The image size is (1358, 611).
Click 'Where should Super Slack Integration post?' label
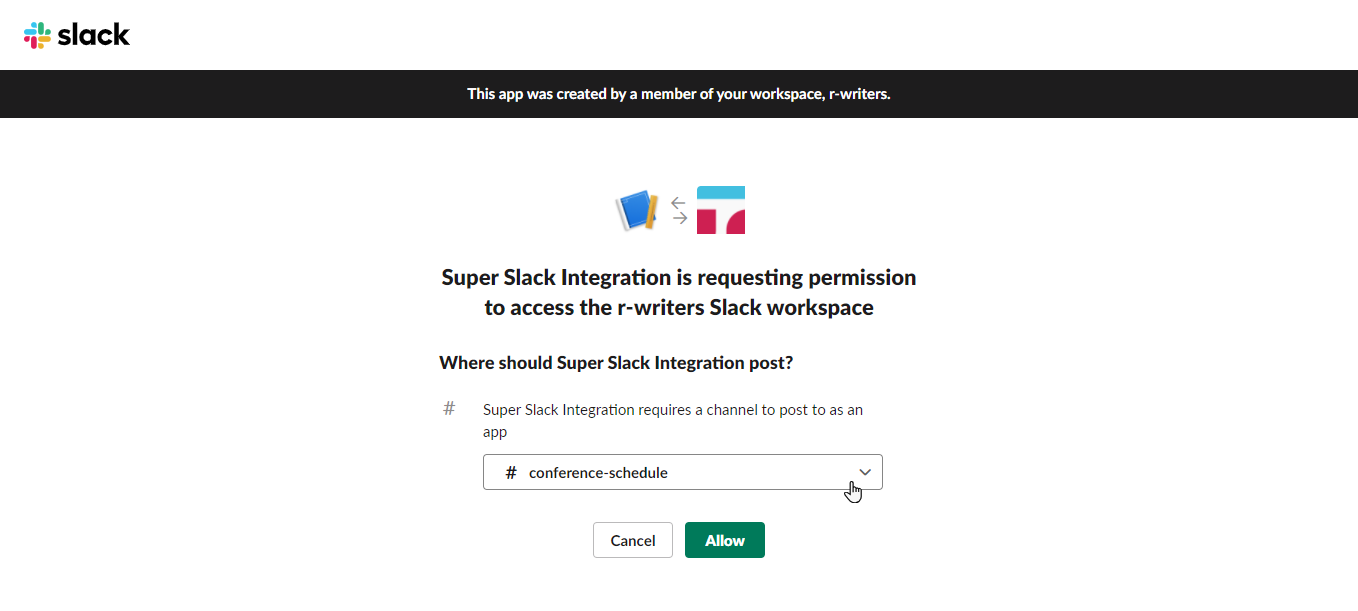(x=616, y=363)
